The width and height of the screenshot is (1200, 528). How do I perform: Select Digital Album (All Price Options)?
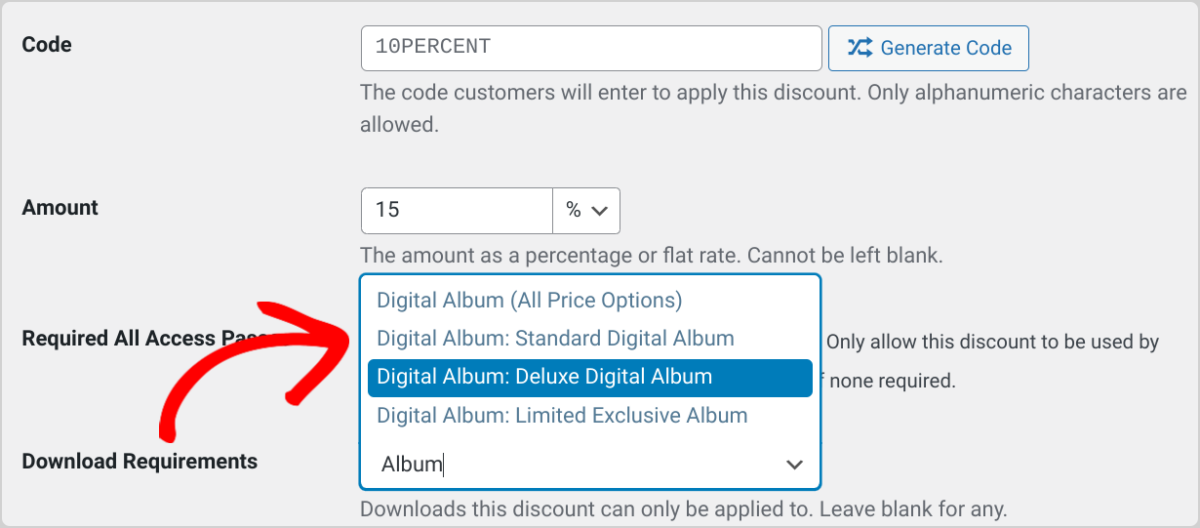point(529,300)
